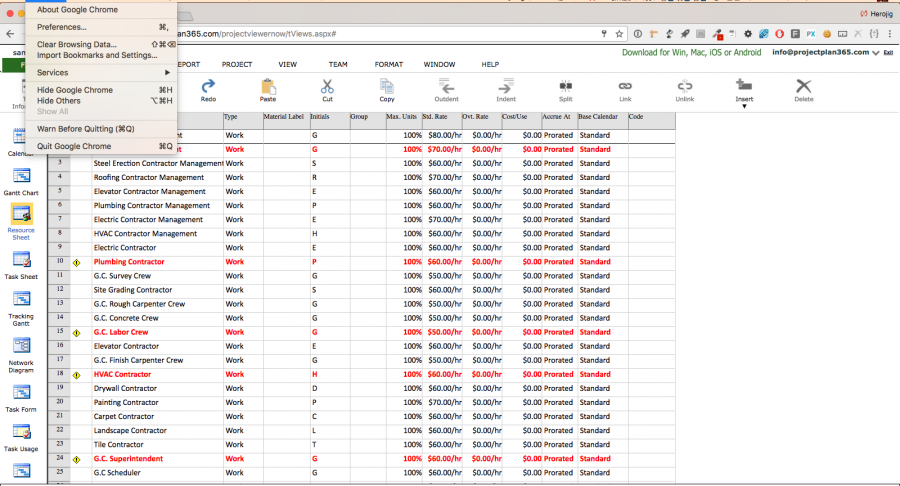This screenshot has width=900, height=486.
Task: Open the Chrome three-dot menu
Action: click(890, 34)
